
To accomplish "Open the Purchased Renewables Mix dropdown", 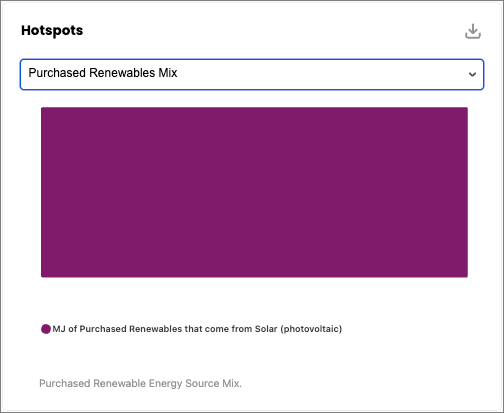I will pos(252,74).
